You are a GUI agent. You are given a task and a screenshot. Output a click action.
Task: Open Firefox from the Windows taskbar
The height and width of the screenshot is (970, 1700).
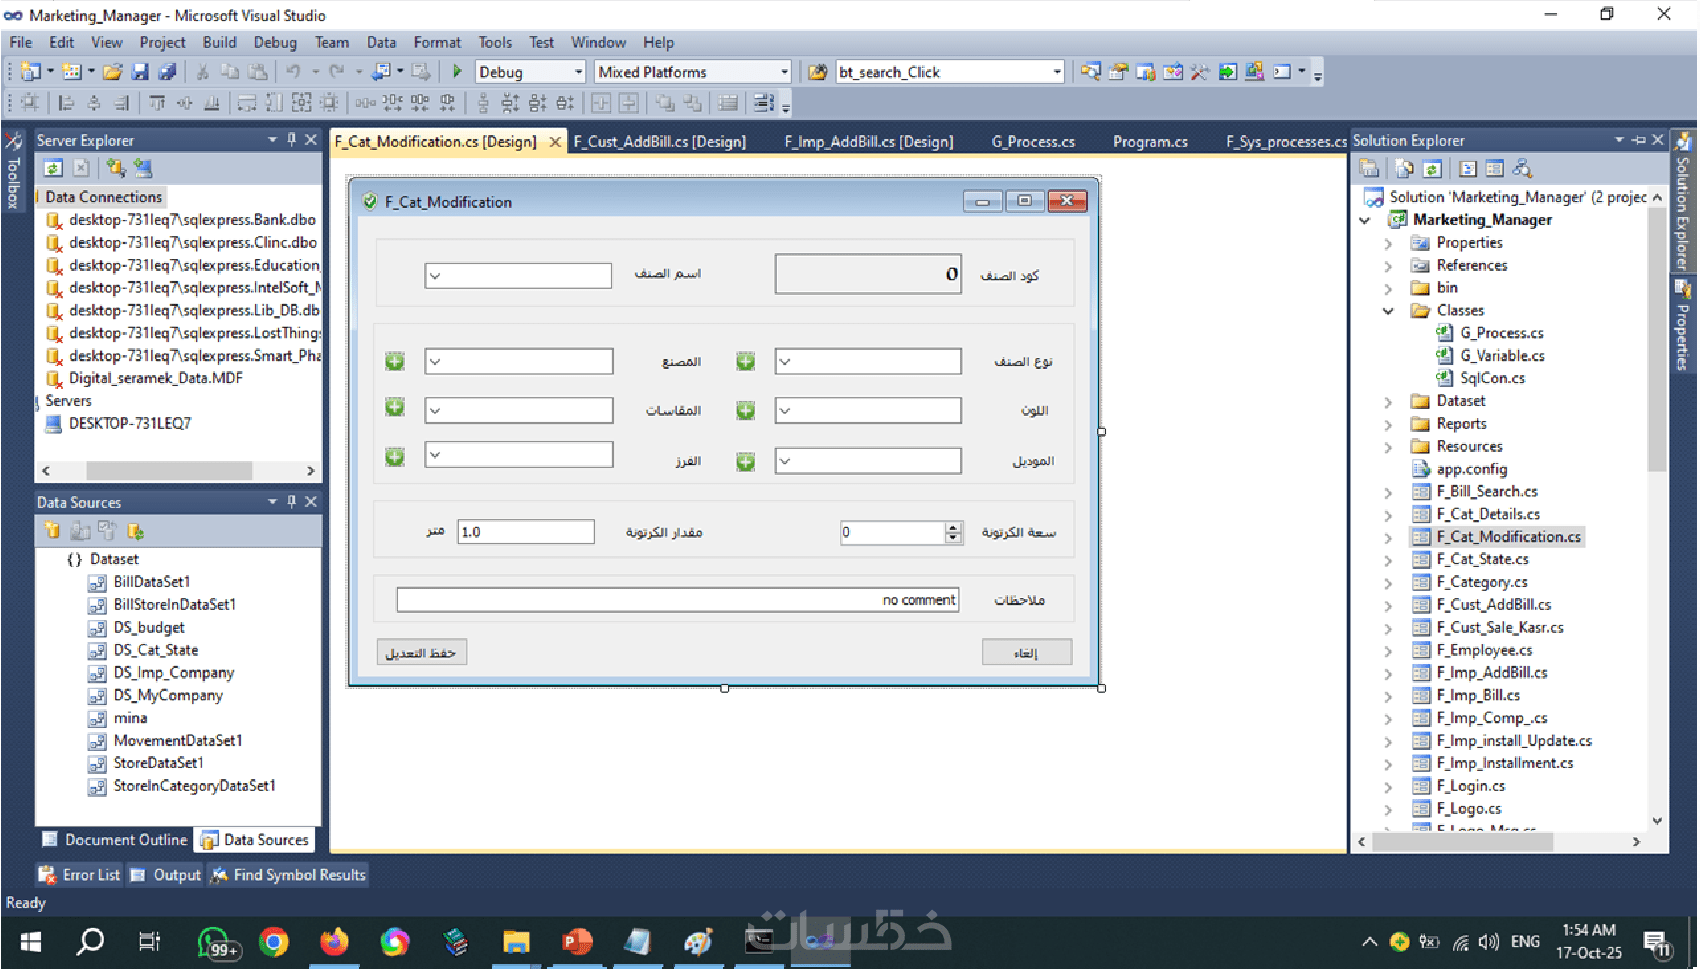[334, 941]
